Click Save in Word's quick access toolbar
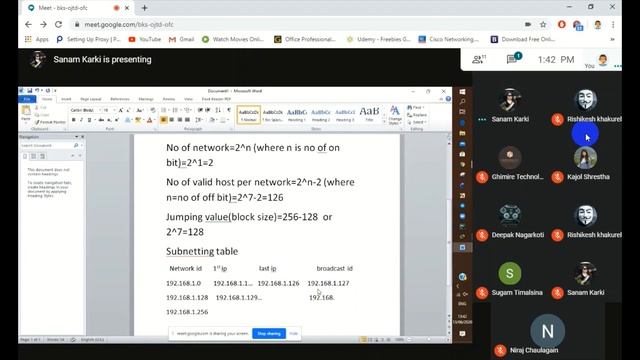The height and width of the screenshot is (360, 640). pyautogui.click(x=30, y=91)
